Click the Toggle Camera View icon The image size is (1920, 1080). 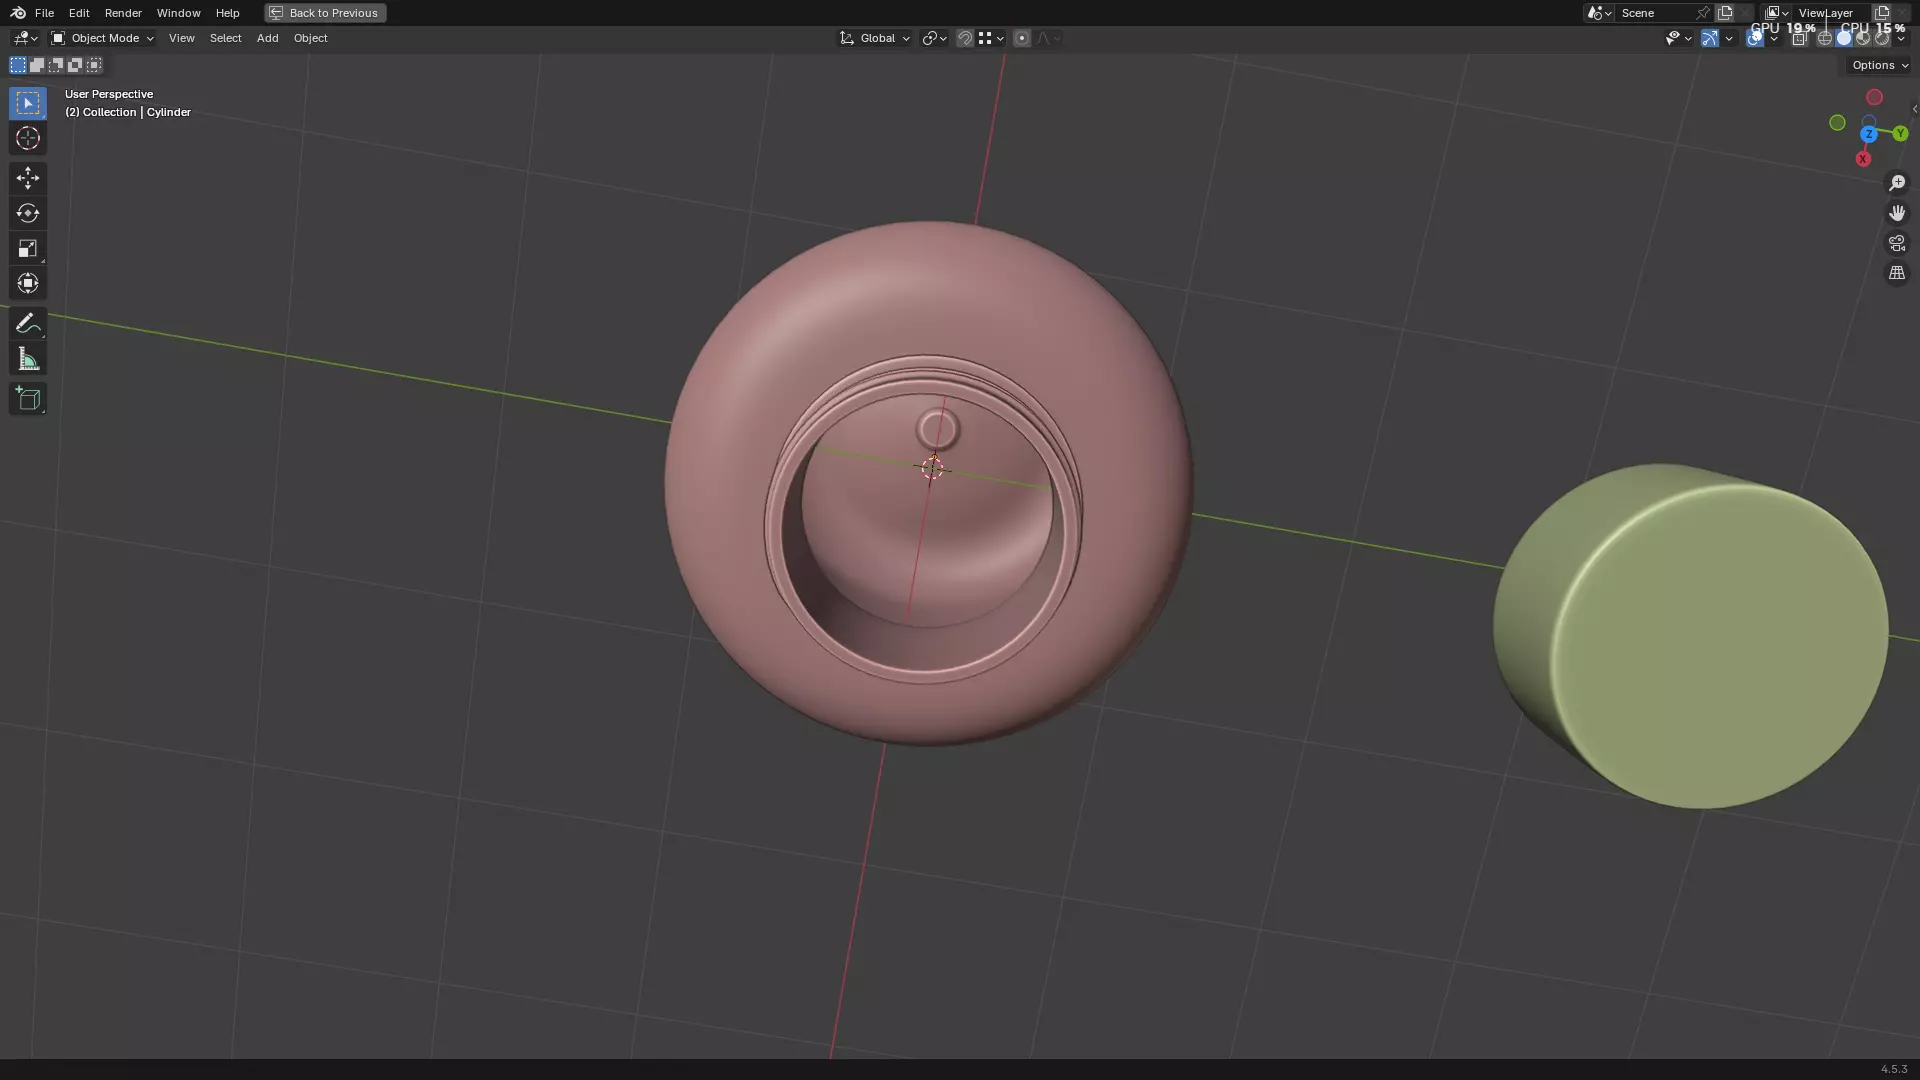[1896, 243]
